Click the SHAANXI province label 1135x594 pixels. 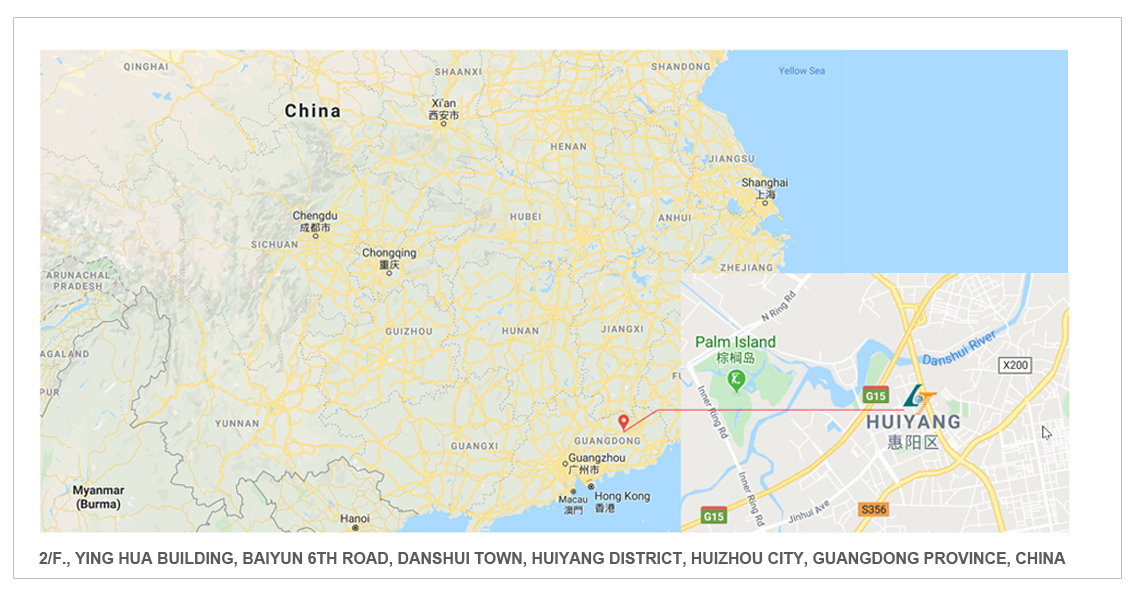coord(457,72)
